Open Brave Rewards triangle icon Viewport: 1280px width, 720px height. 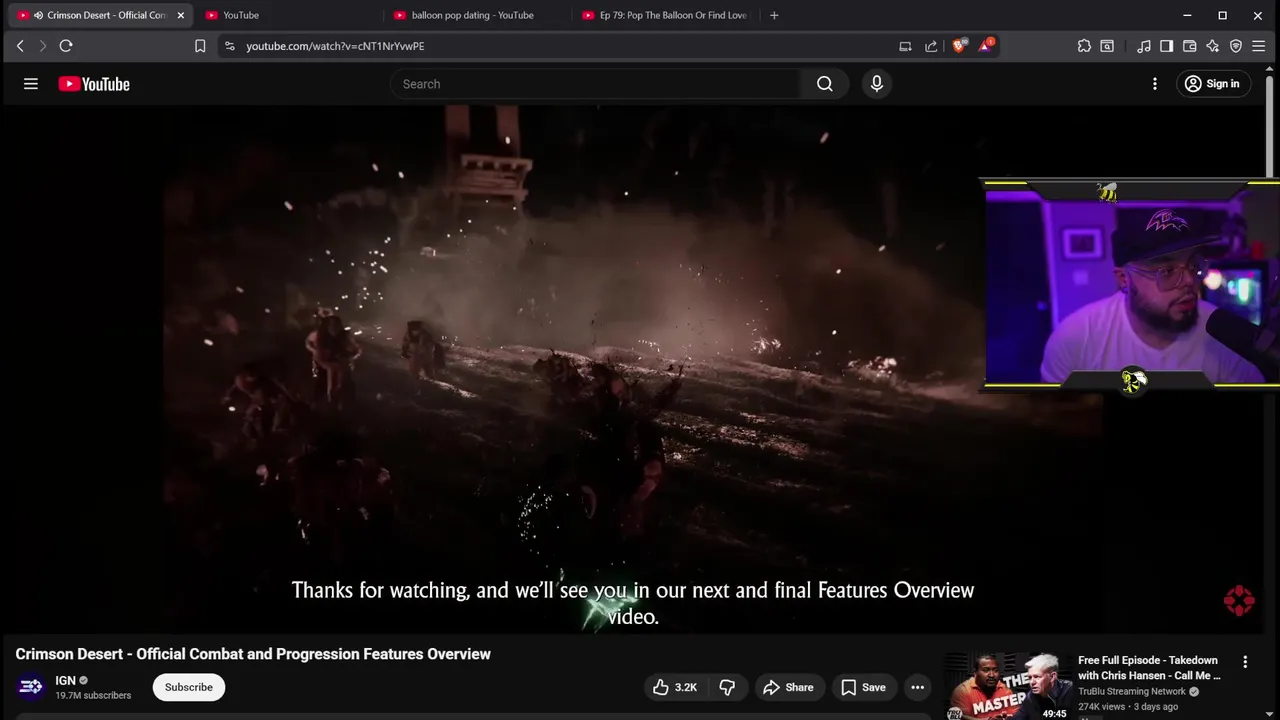coord(987,45)
